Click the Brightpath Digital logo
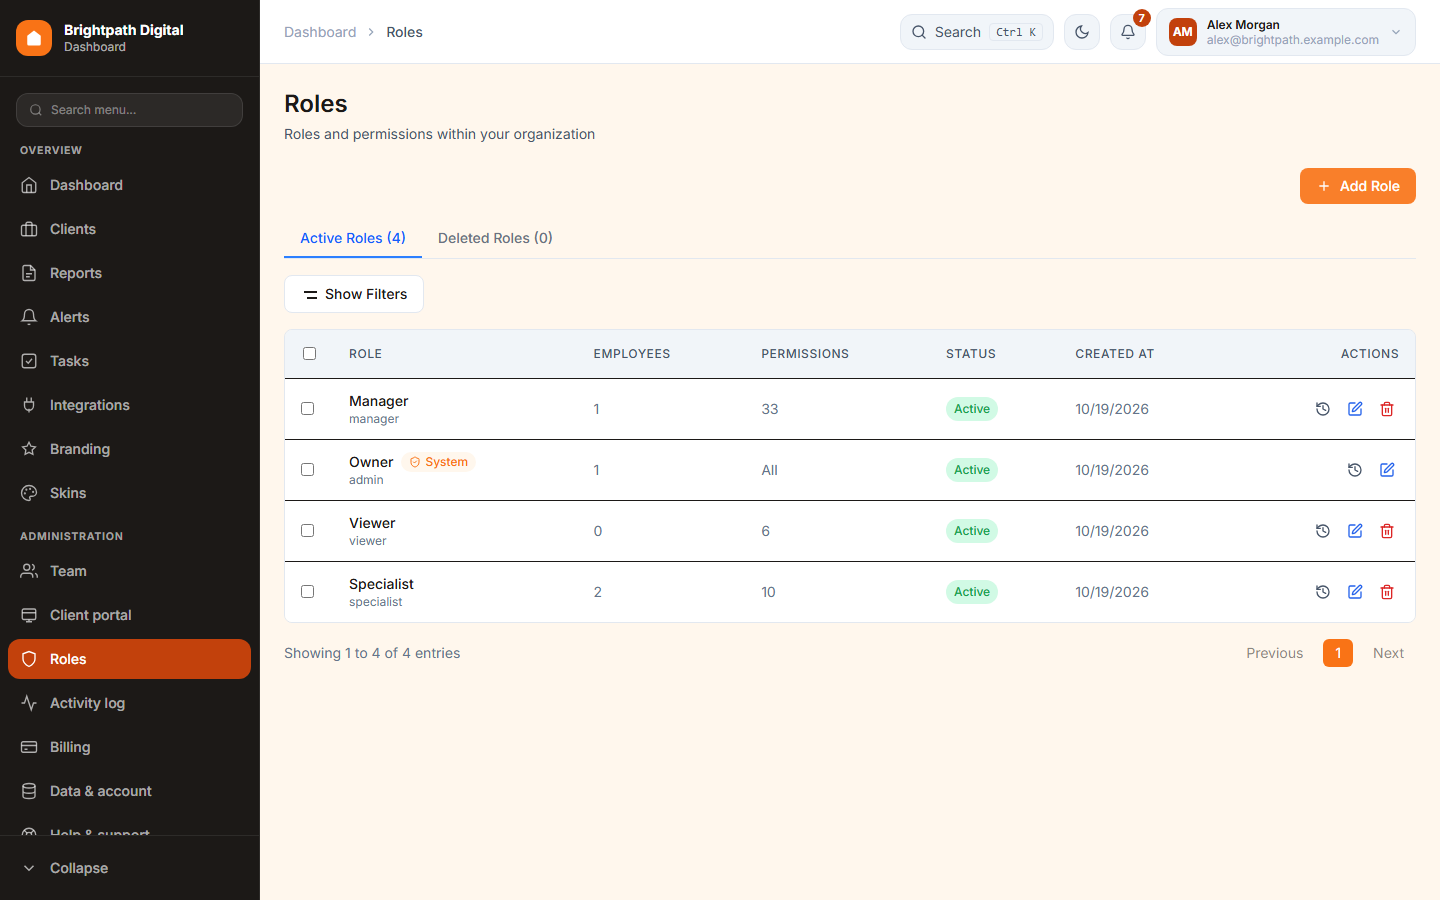The image size is (1440, 900). 34,38
